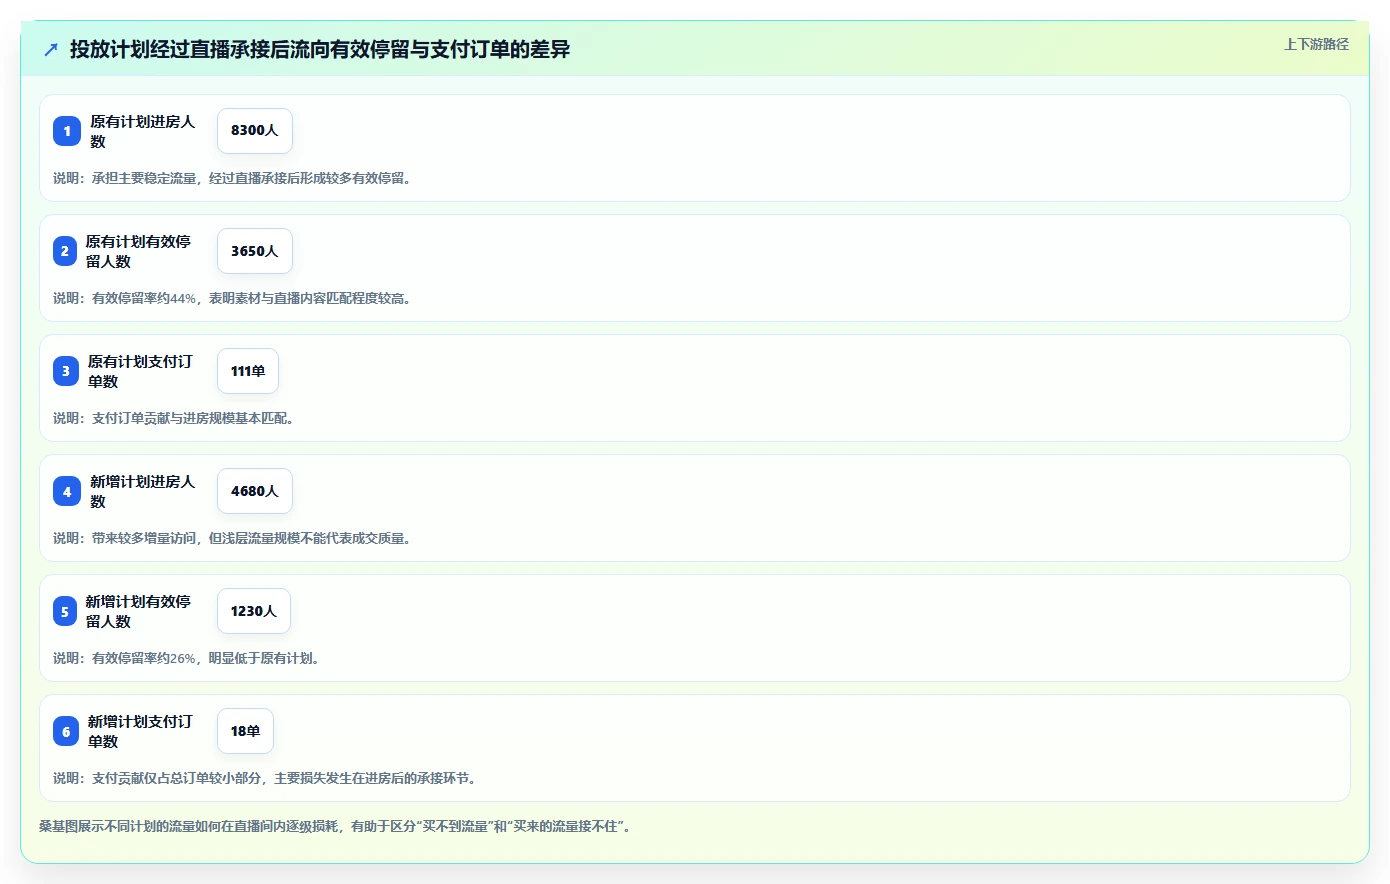This screenshot has height=884, width=1390.
Task: Click the 新增计划进房人数 label
Action: 143,491
